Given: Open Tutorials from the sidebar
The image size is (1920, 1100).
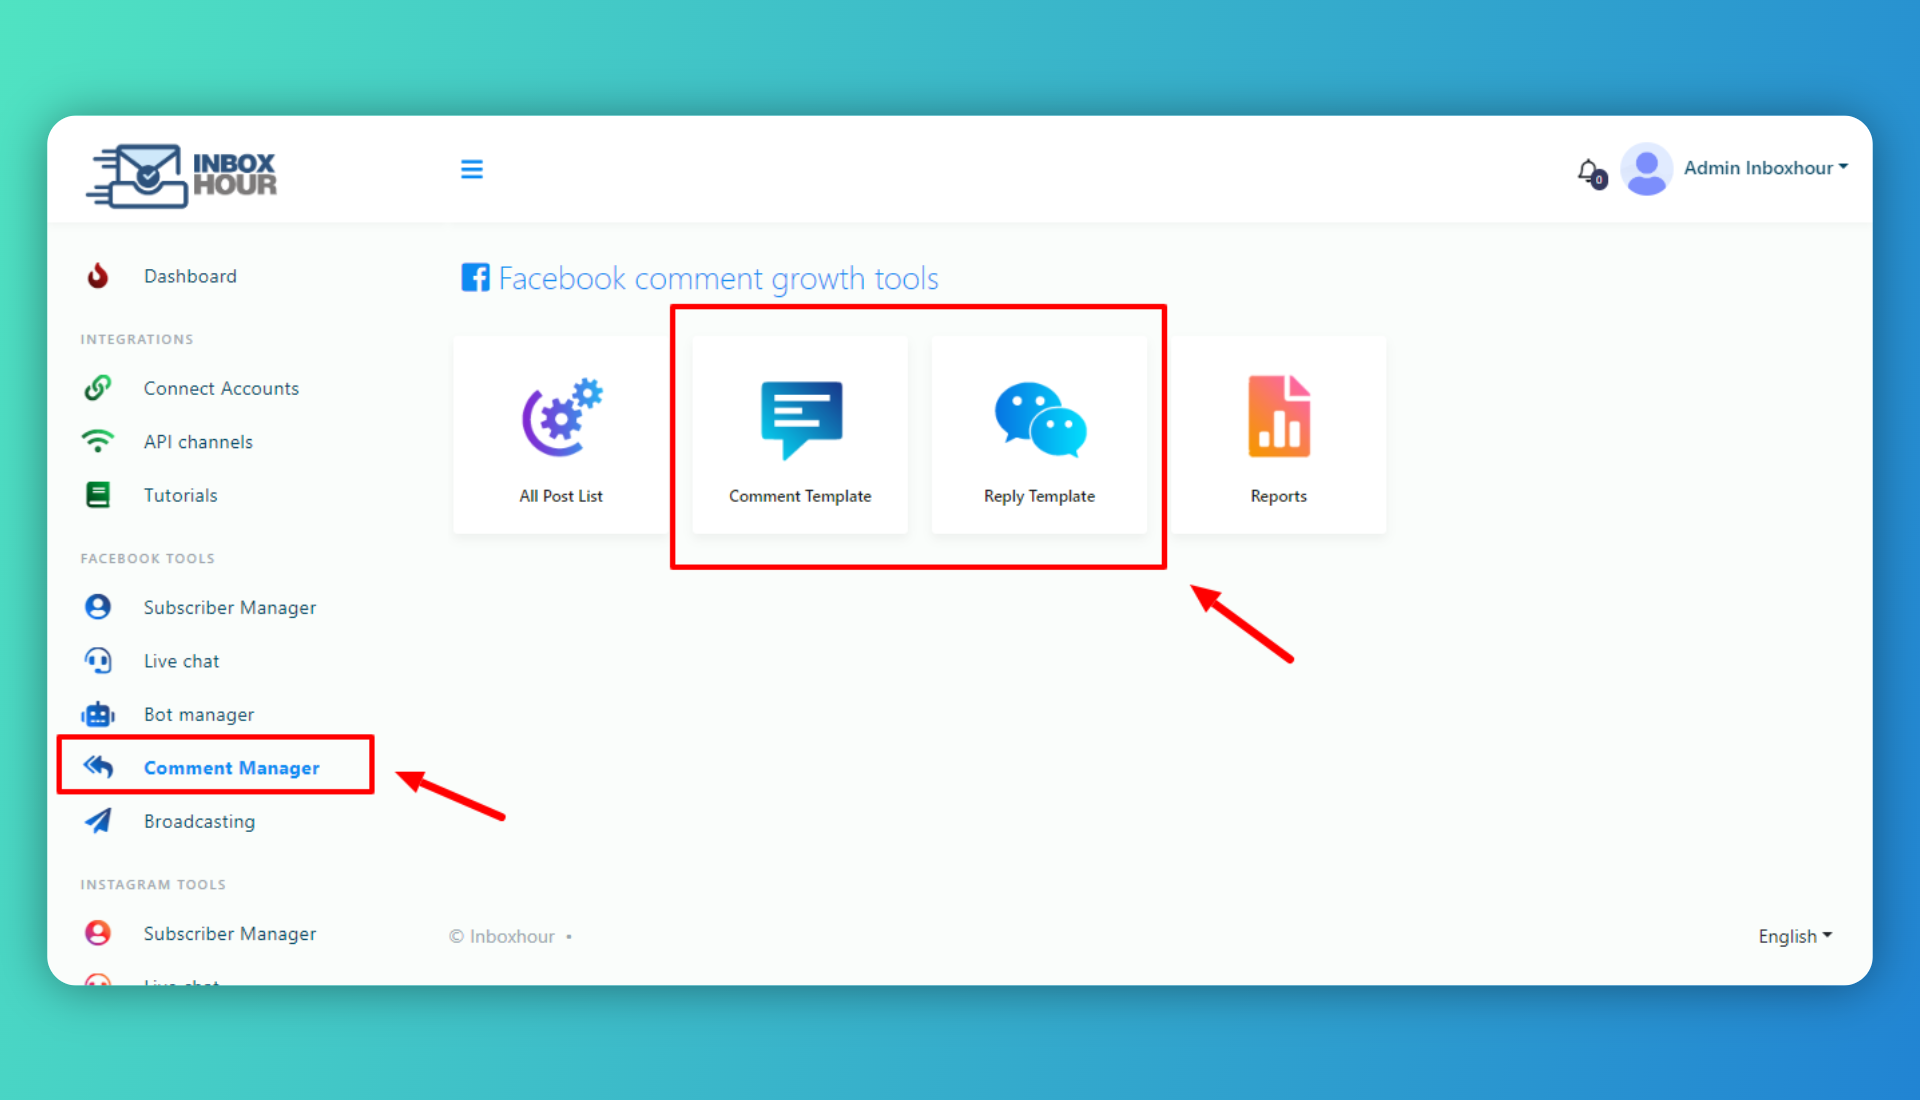Looking at the screenshot, I should point(180,495).
